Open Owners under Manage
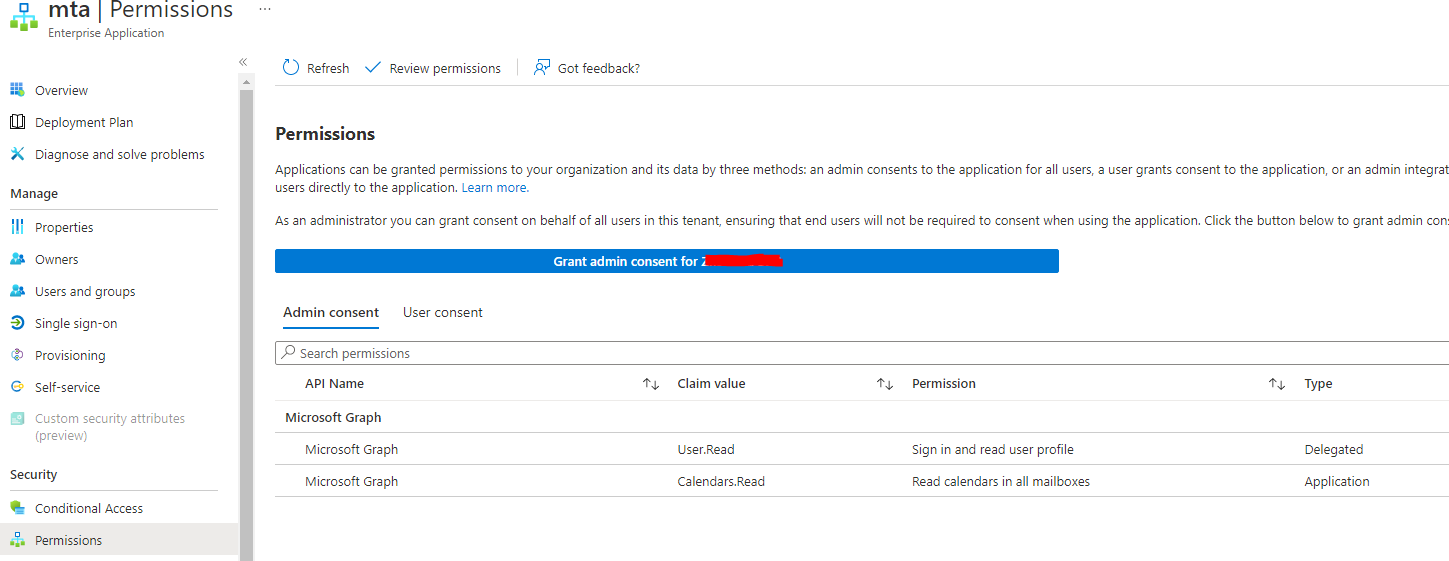This screenshot has width=1449, height=561. pos(56,259)
